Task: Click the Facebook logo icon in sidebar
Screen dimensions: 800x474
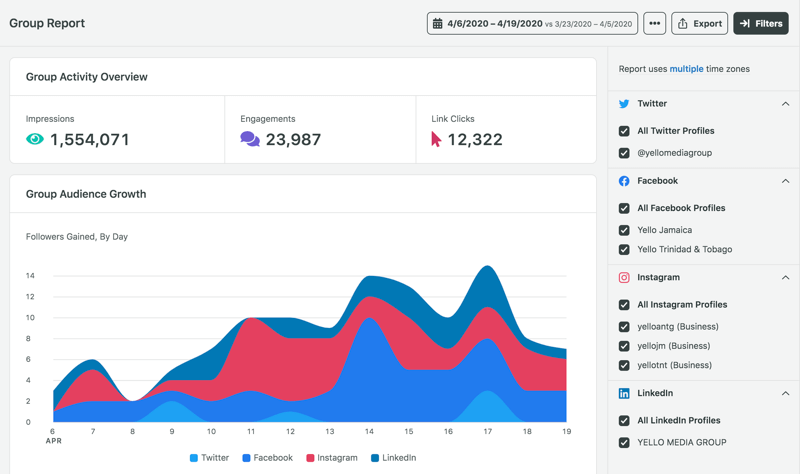Action: (624, 181)
